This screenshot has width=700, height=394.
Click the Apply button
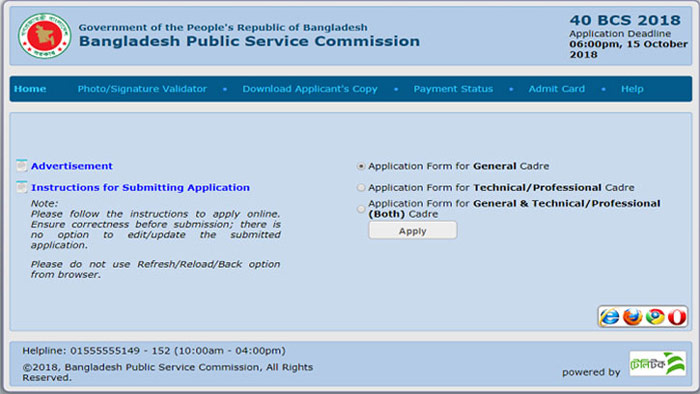coord(412,231)
